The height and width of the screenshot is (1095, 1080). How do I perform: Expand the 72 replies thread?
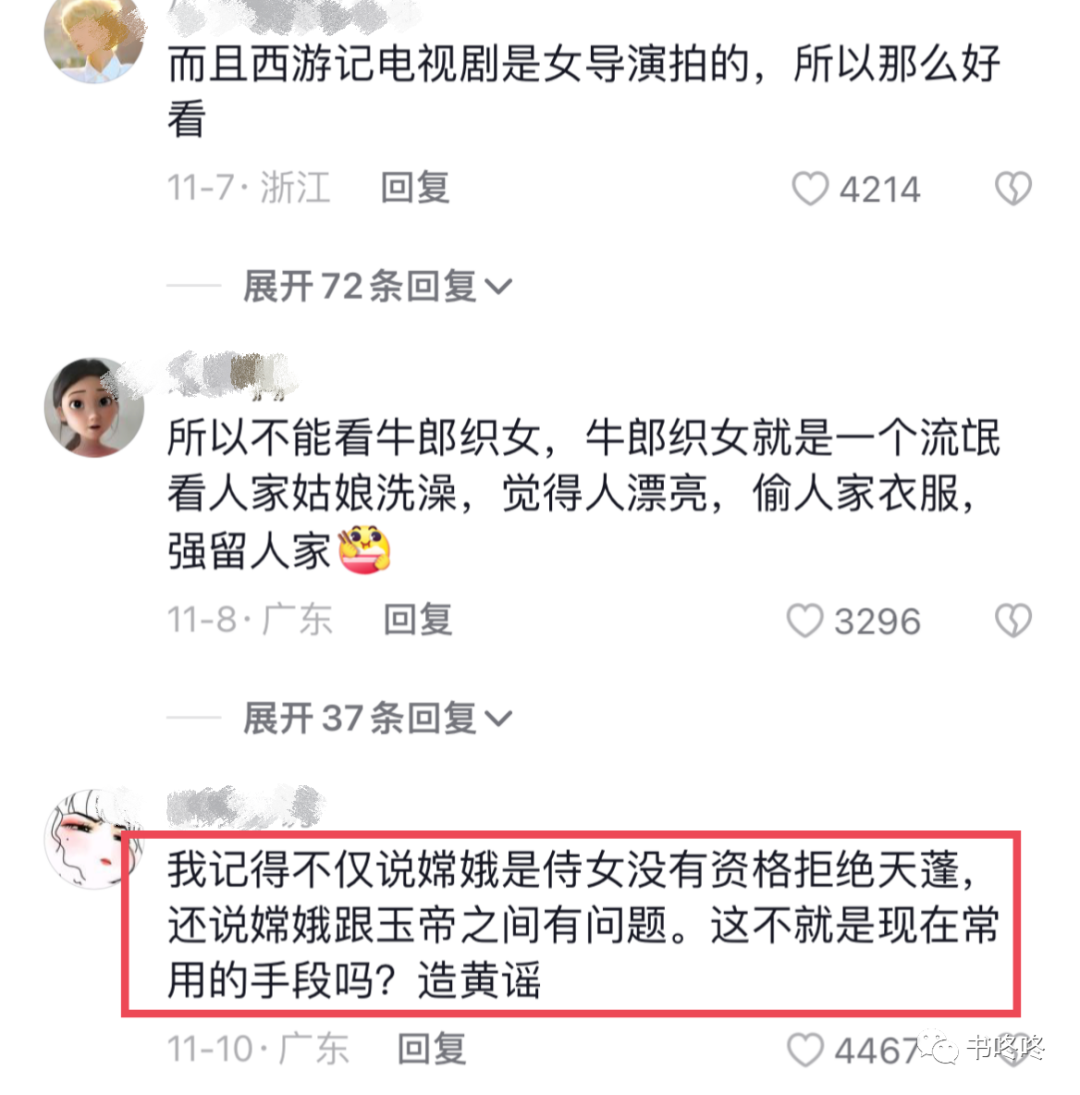click(378, 286)
